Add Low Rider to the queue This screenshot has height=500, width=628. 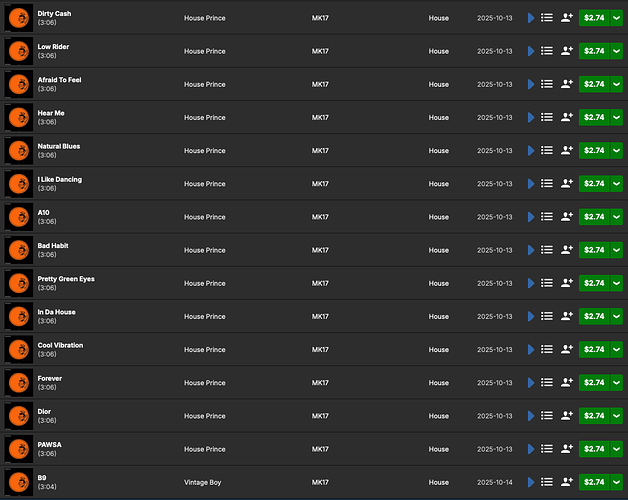547,51
